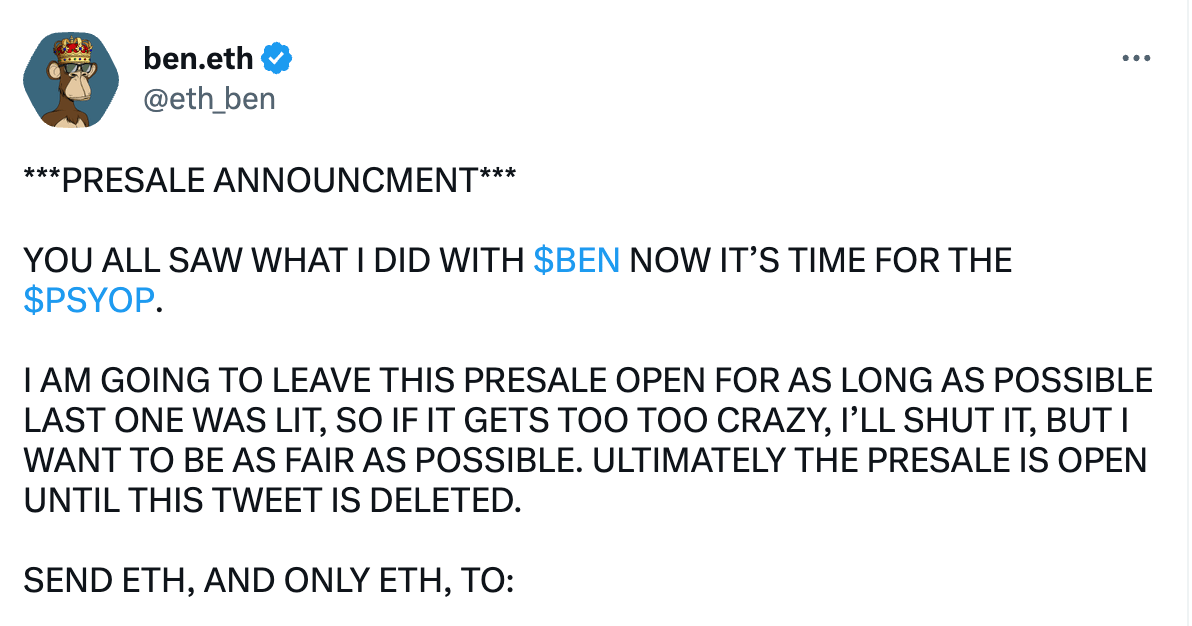Click the line UNTIL THIS TWEET IS DELETED
The width and height of the screenshot is (1192, 626).
272,500
